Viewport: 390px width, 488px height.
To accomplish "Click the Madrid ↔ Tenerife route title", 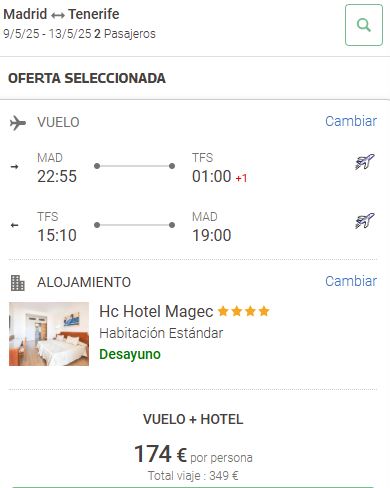I will point(61,14).
